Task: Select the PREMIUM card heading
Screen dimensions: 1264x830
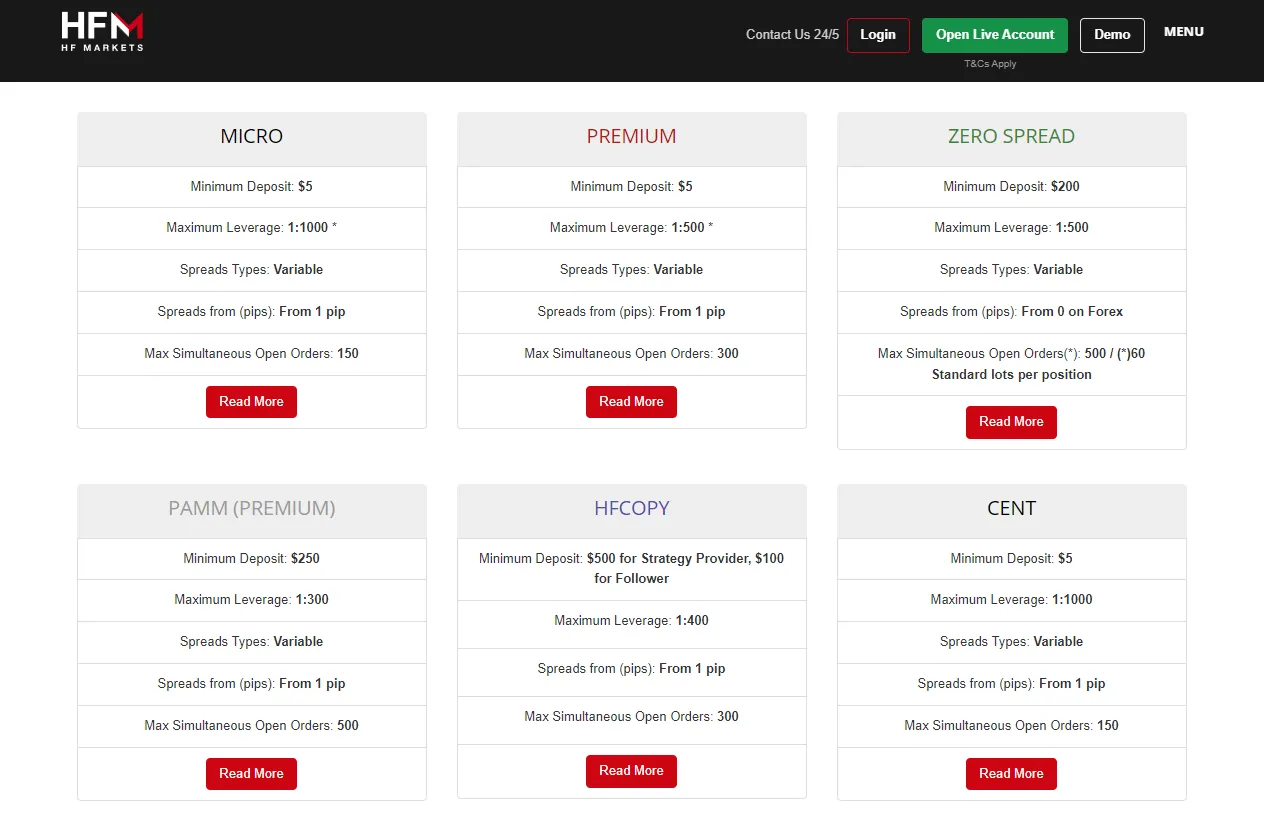Action: click(632, 137)
